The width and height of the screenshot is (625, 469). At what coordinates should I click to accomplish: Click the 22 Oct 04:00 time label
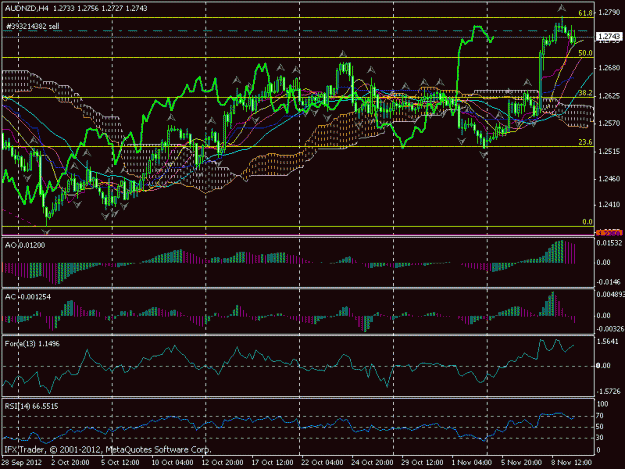pos(322,462)
